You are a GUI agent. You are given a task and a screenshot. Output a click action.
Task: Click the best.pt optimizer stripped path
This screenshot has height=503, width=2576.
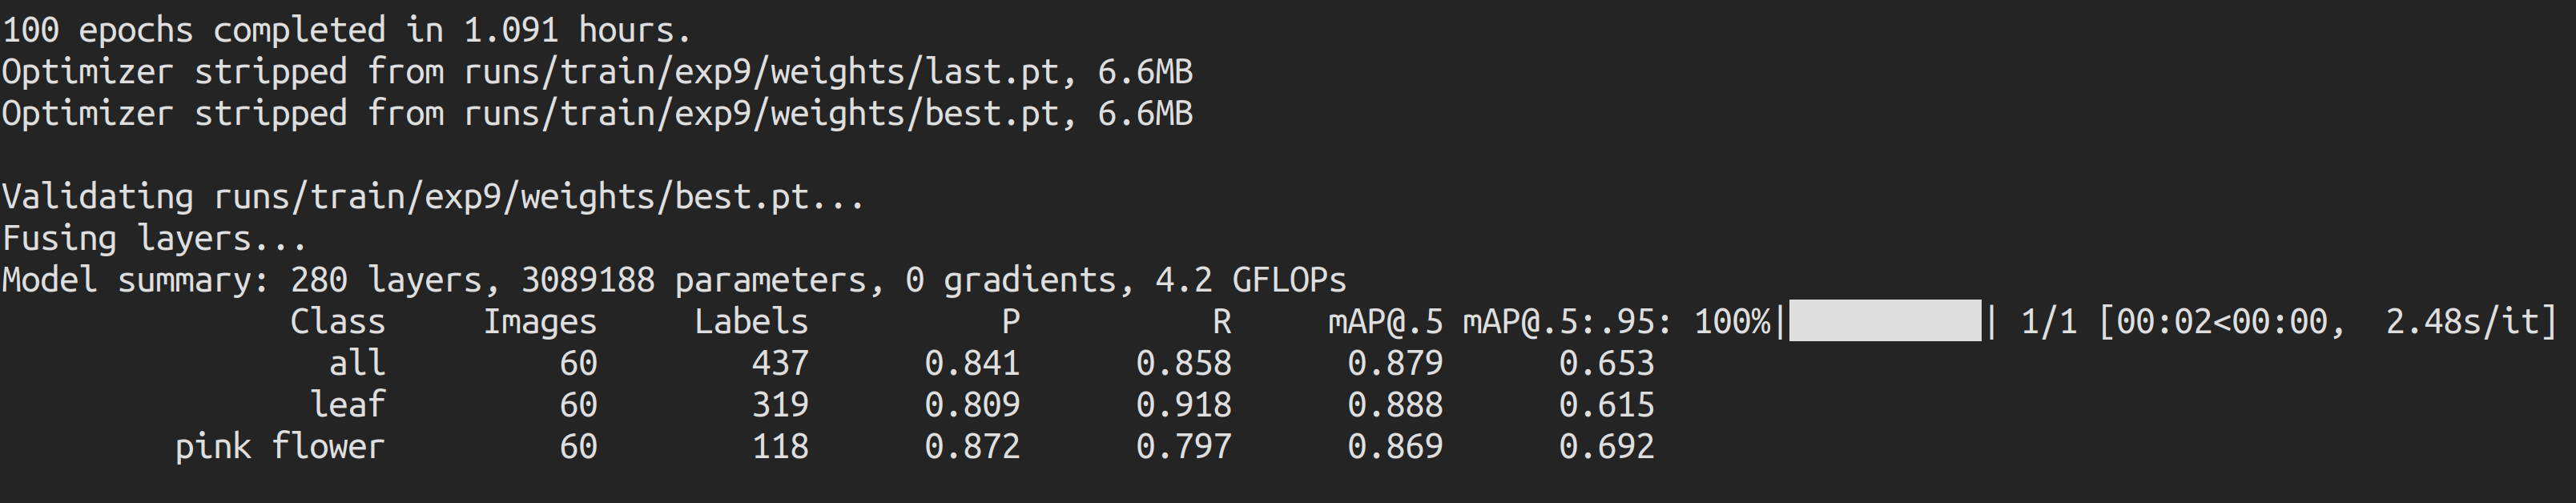[x=761, y=114]
